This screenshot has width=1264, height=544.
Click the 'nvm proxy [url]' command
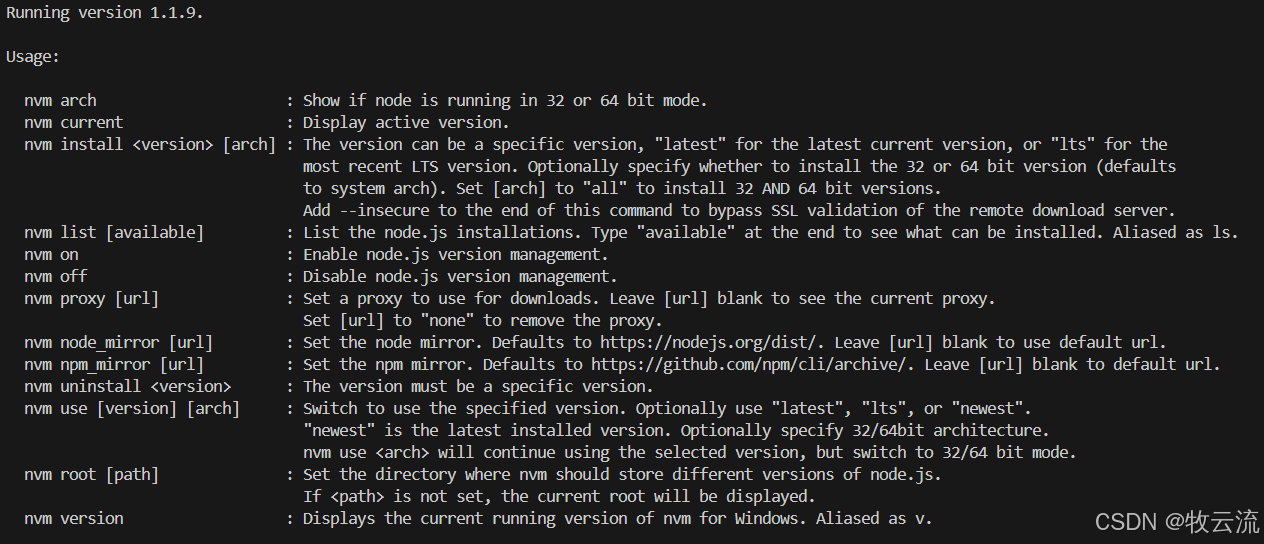92,298
